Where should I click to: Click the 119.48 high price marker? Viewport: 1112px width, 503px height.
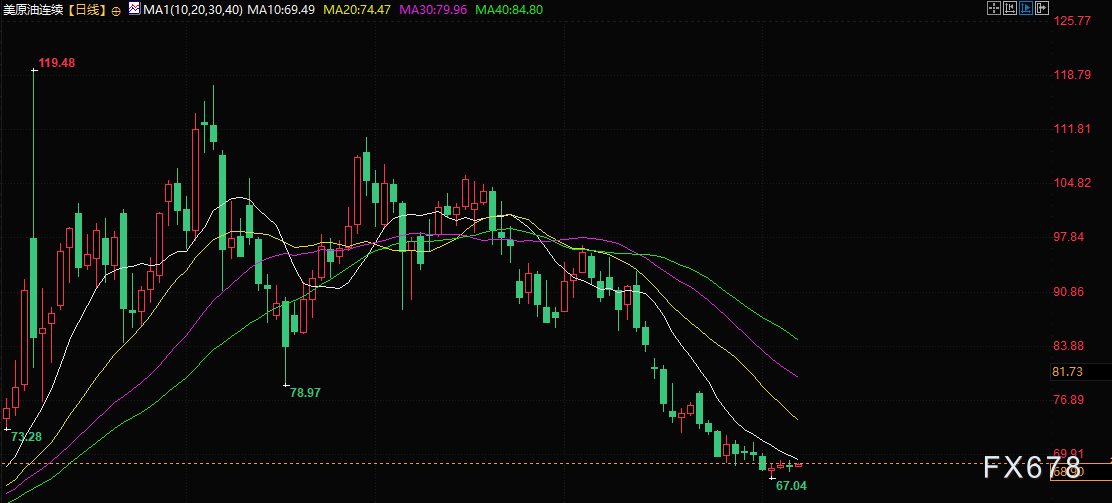pyautogui.click(x=57, y=63)
